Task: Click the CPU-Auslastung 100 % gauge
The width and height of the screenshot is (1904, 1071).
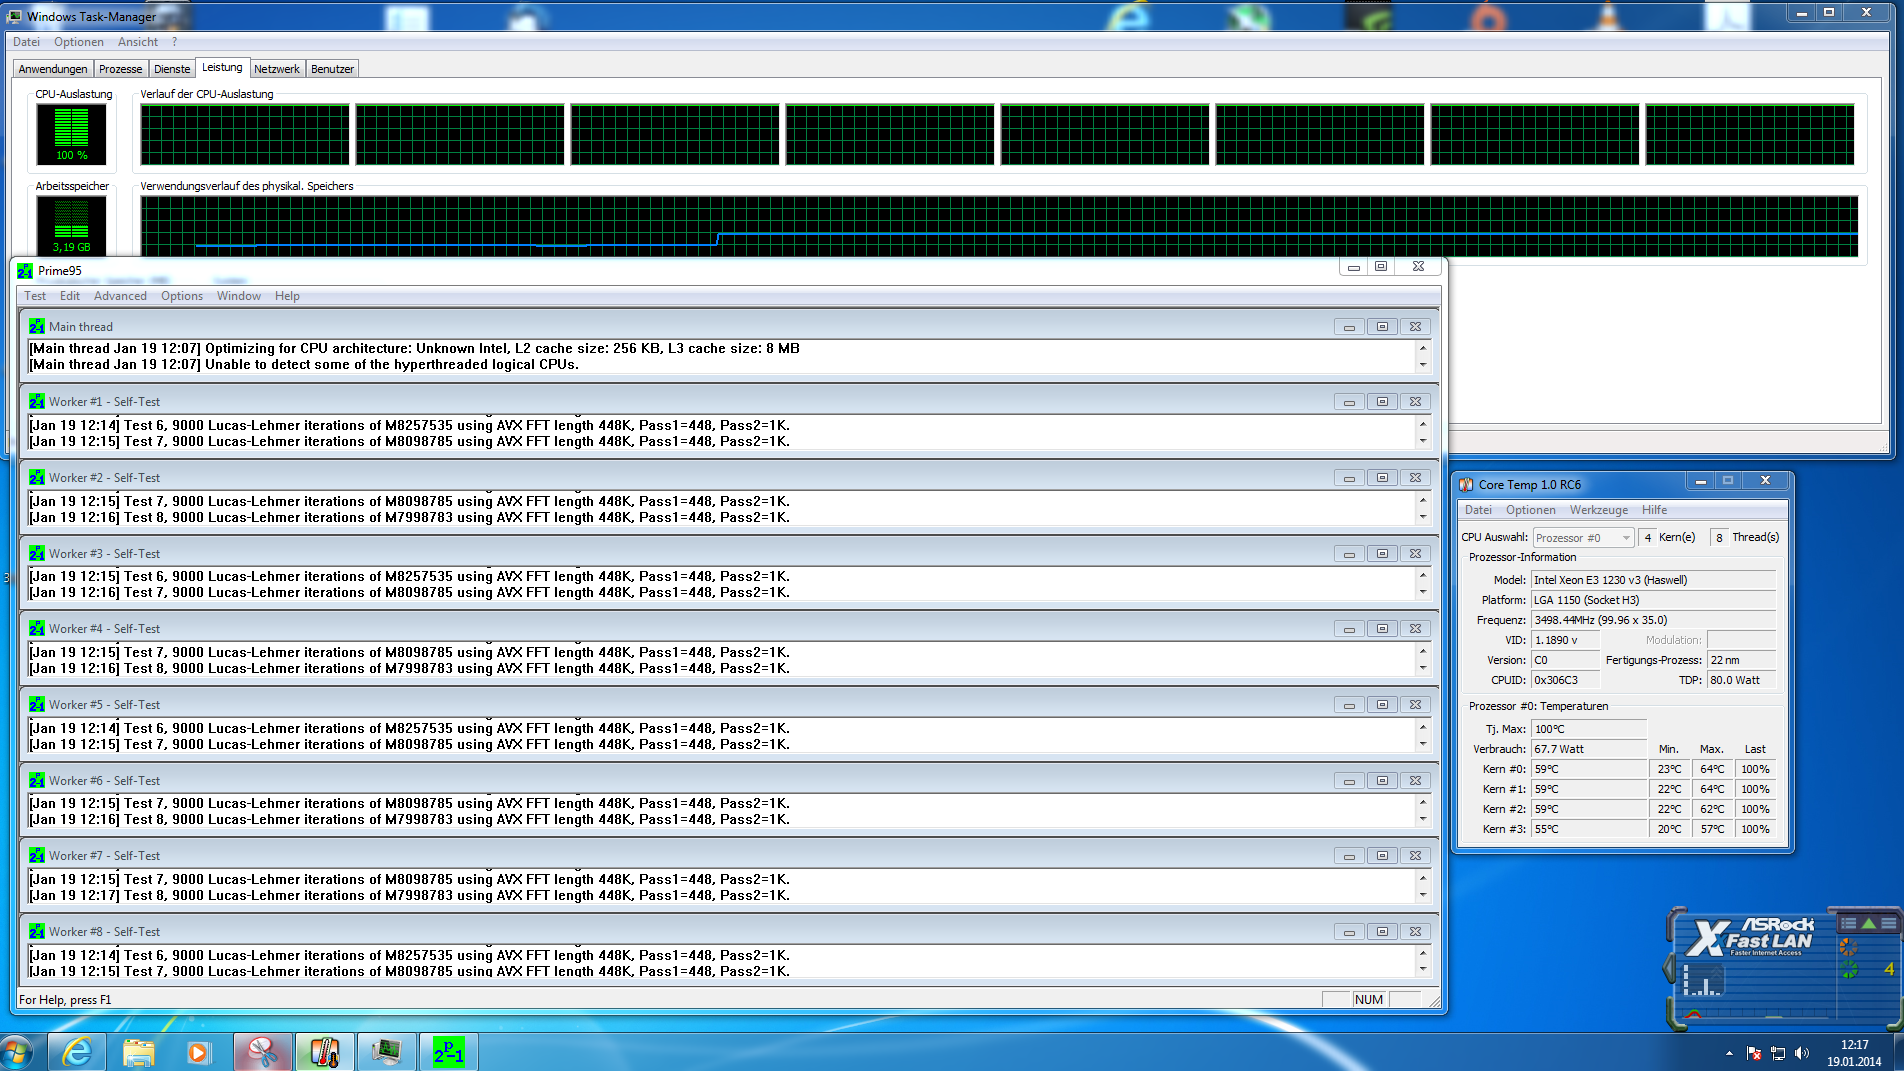Action: (71, 134)
